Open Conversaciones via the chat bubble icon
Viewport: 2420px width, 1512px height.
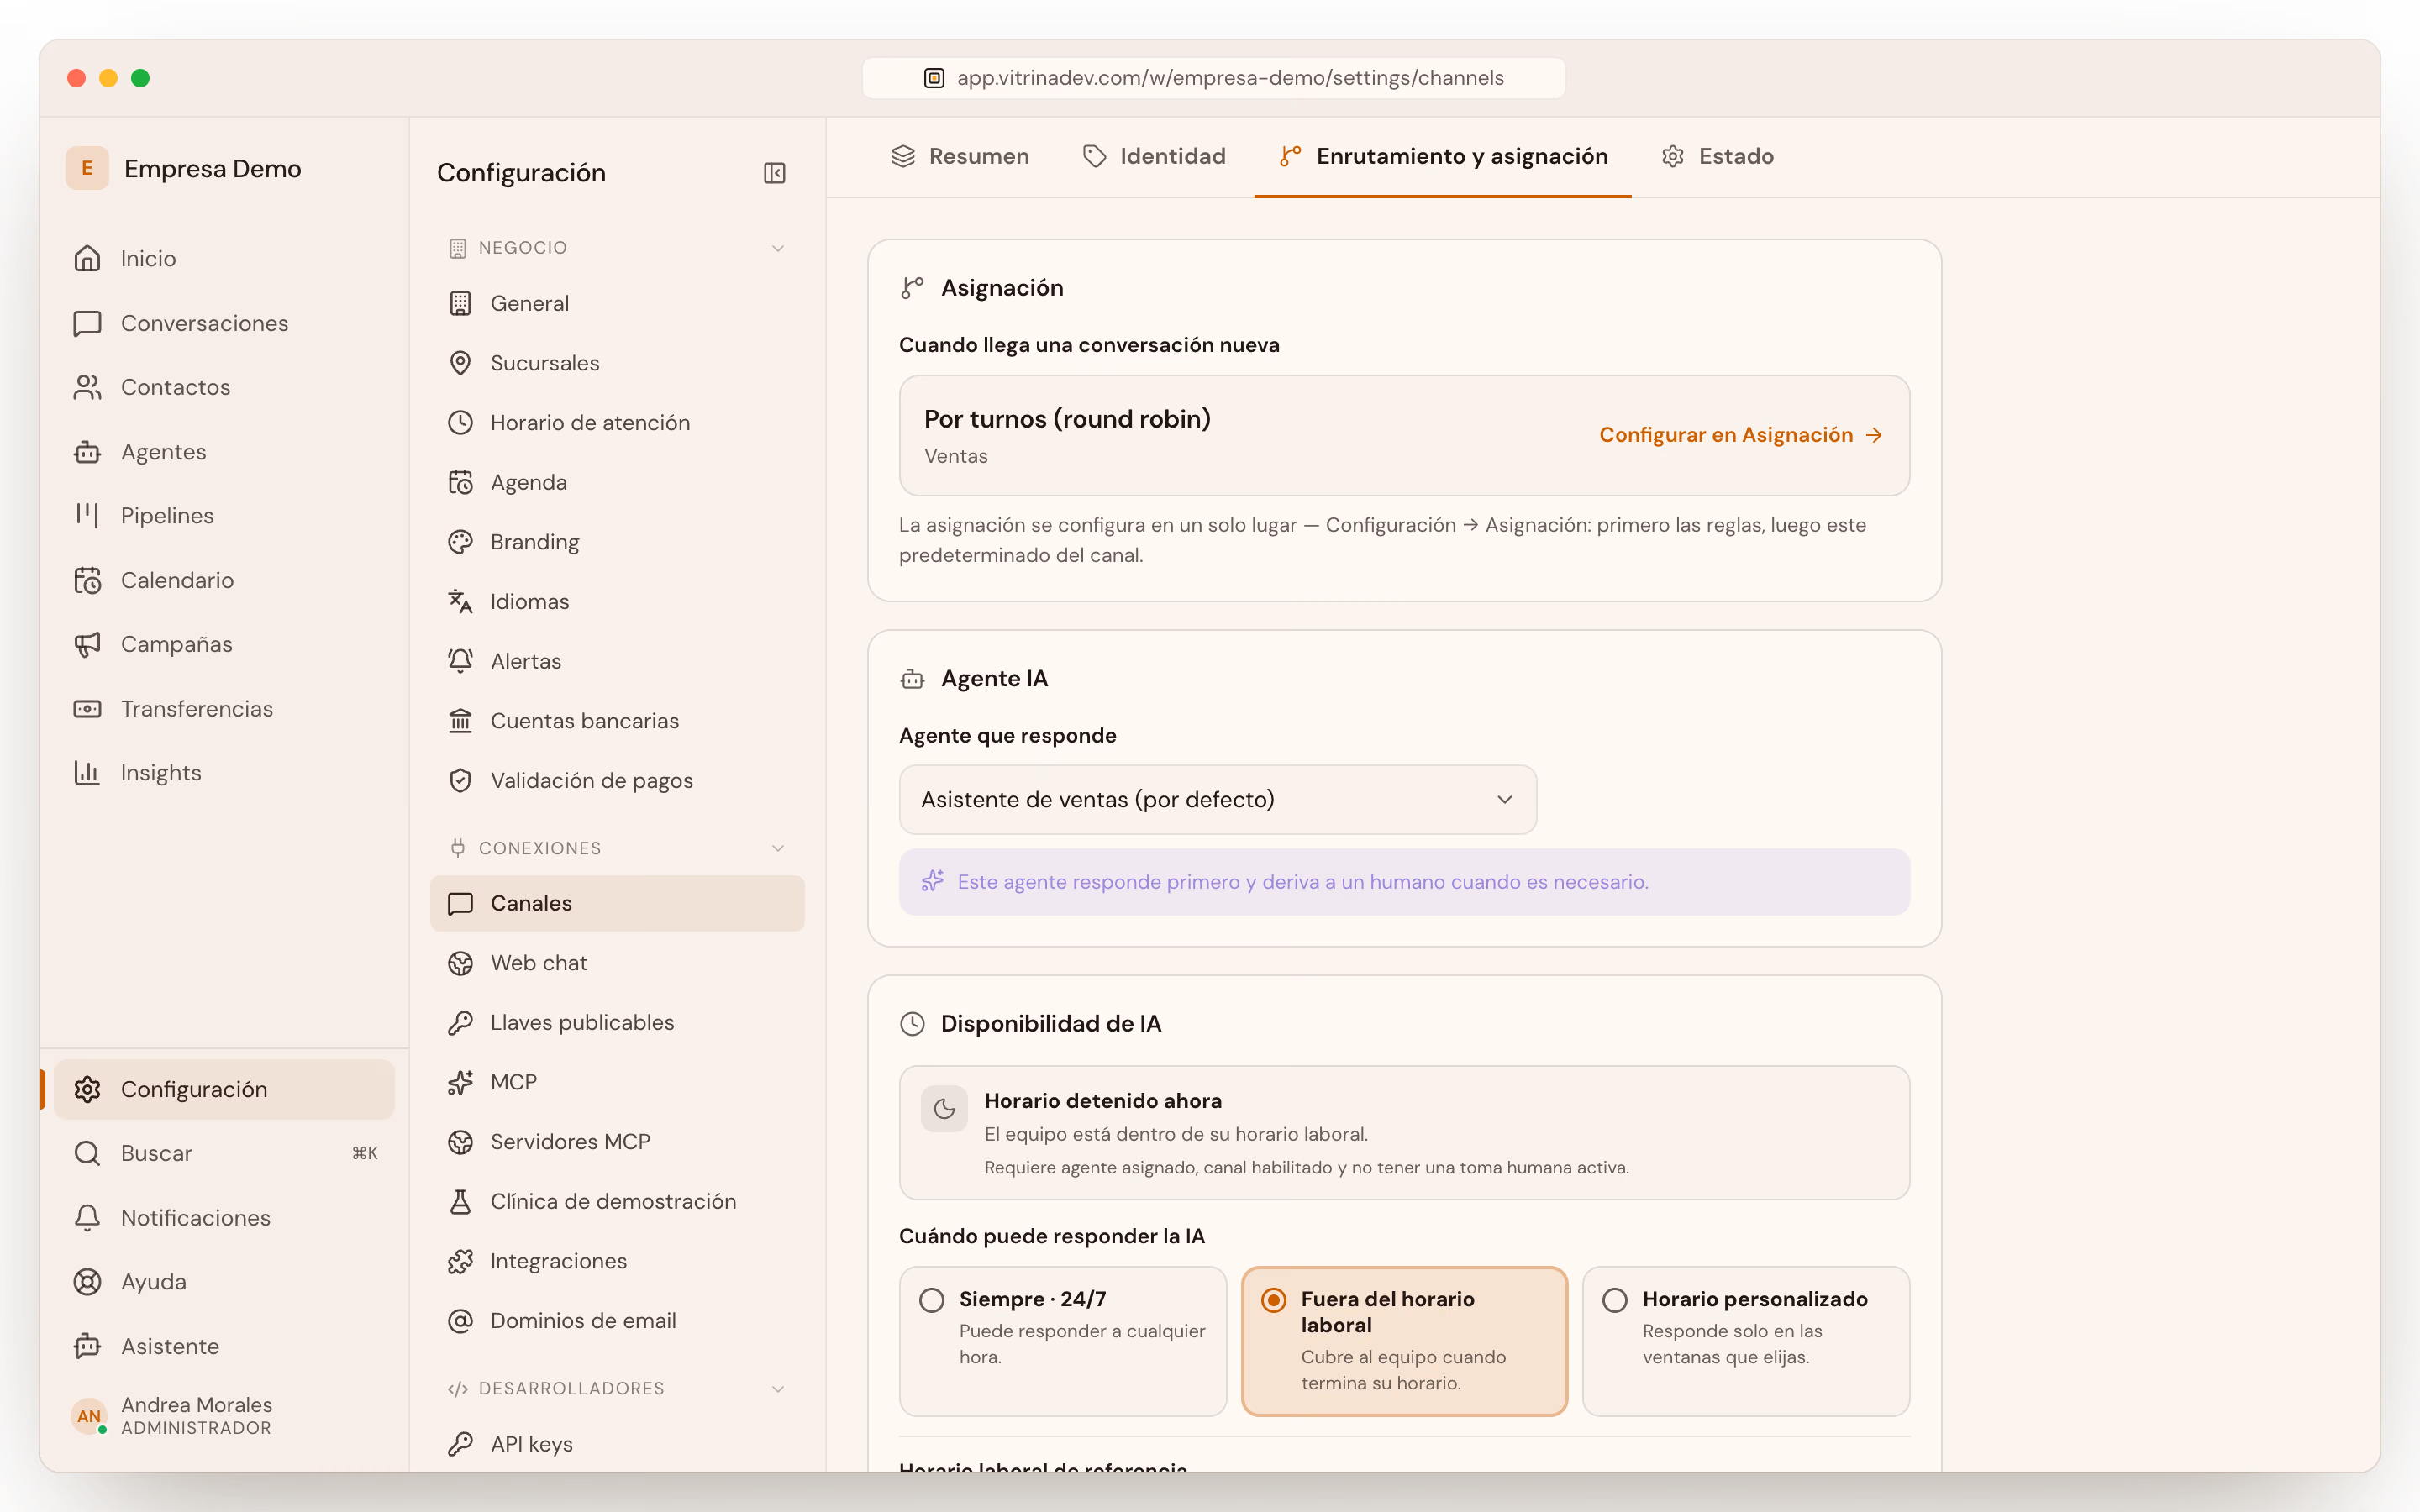point(87,323)
